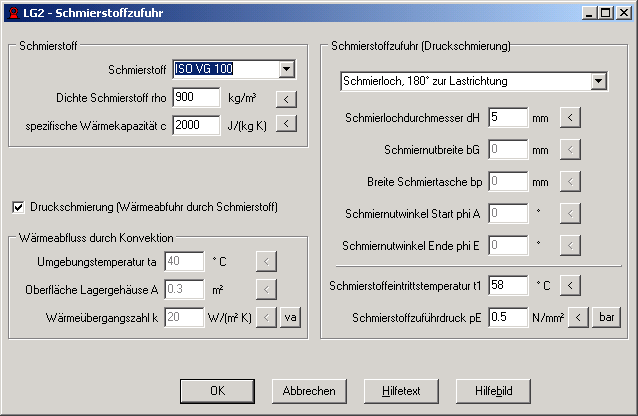Viewport: 638px width, 416px height.
Task: Click the greyed '<' button for Umgebungstemperatur ta
Action: [266, 261]
